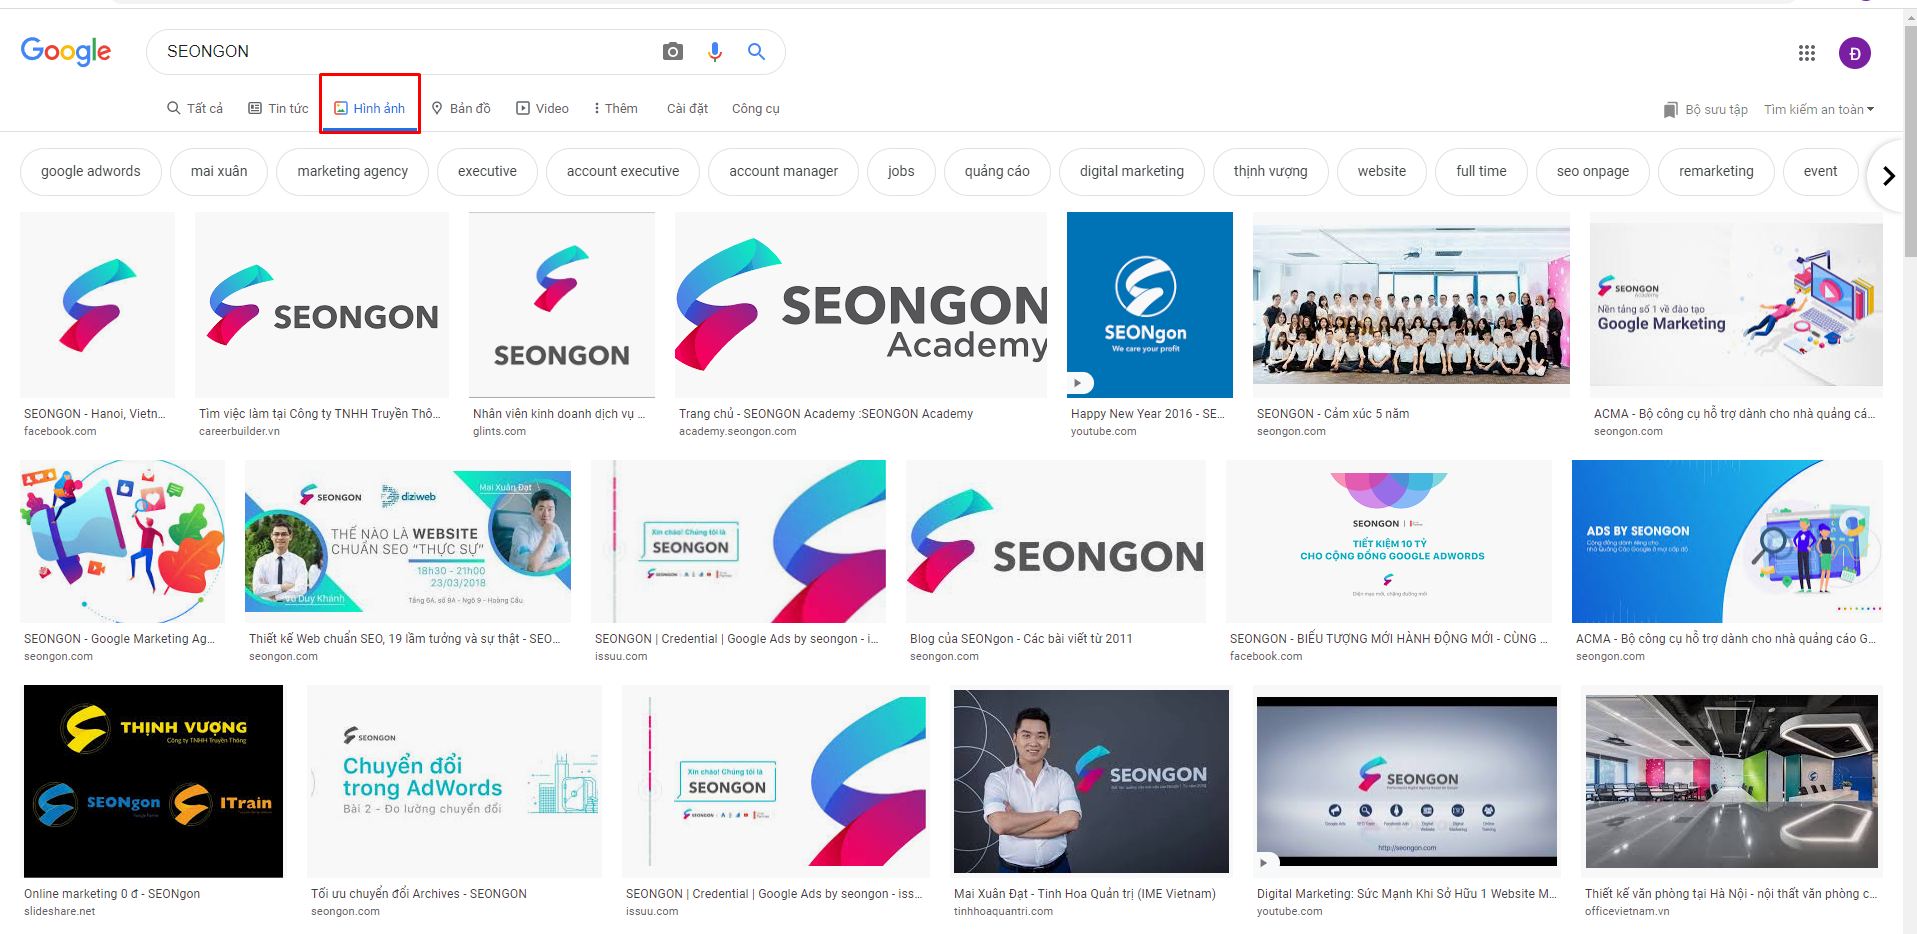Filter by seo onpage chip
The image size is (1917, 934).
click(1593, 171)
